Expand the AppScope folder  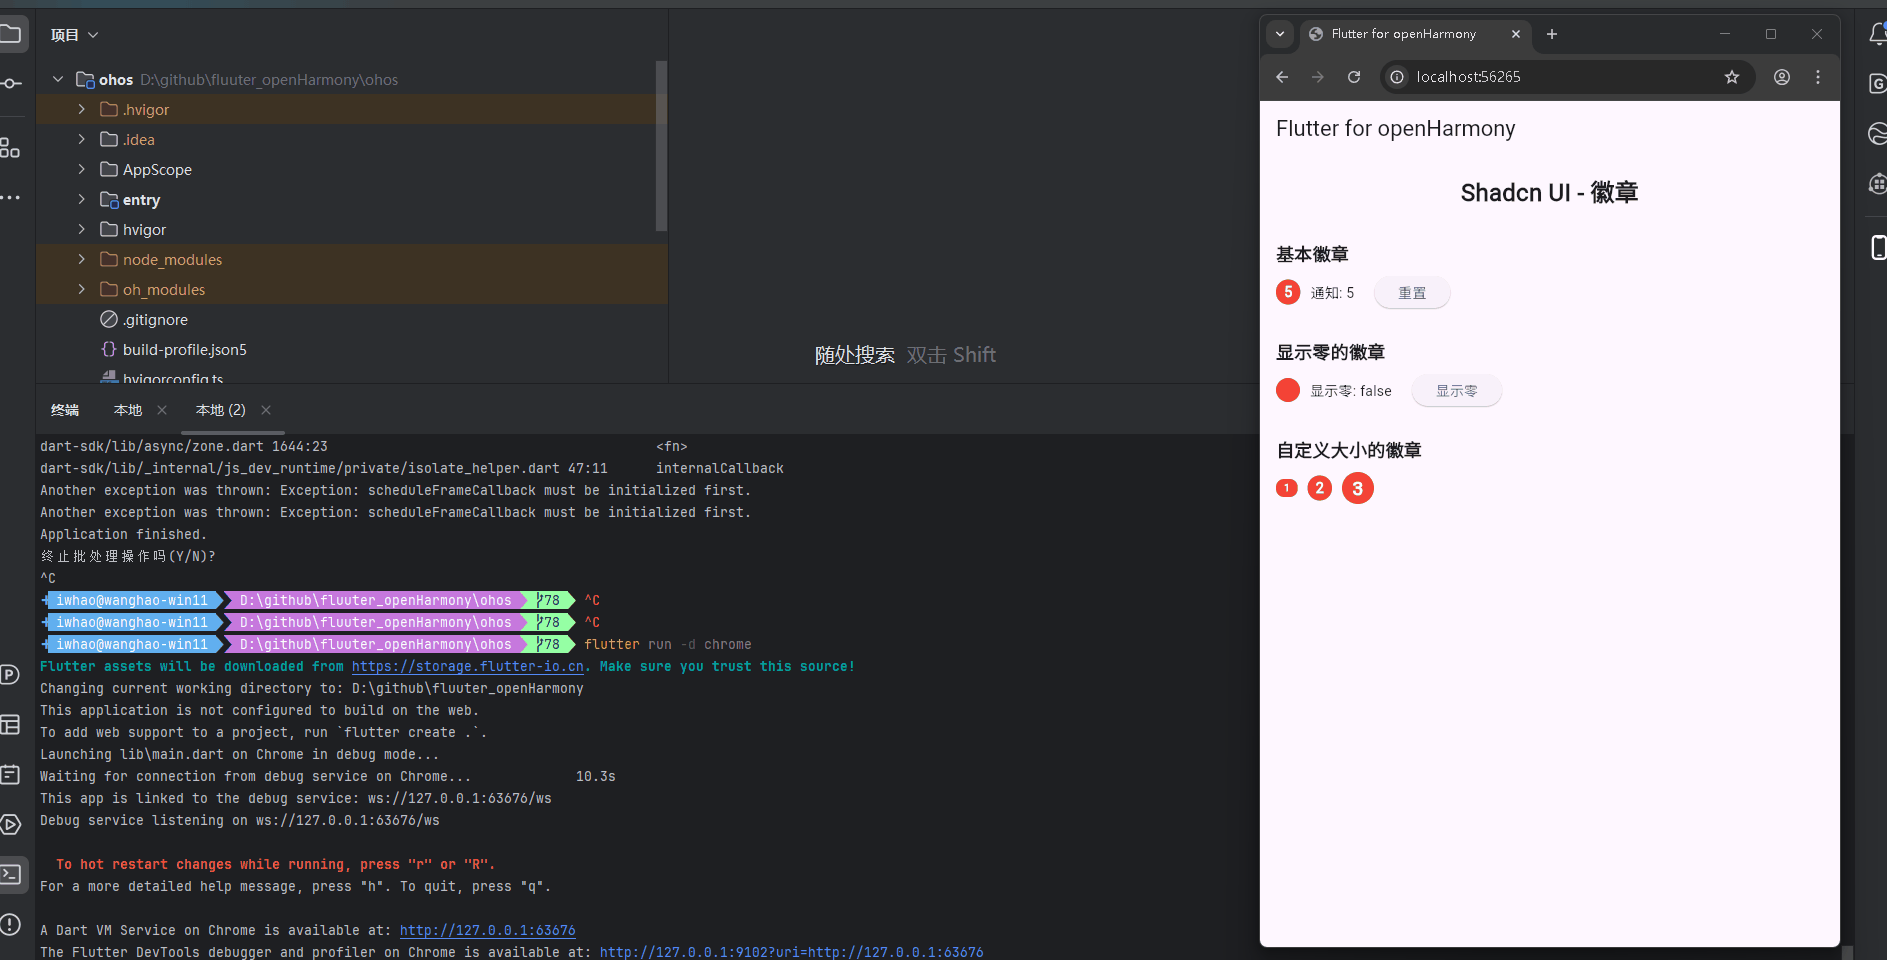coord(82,169)
